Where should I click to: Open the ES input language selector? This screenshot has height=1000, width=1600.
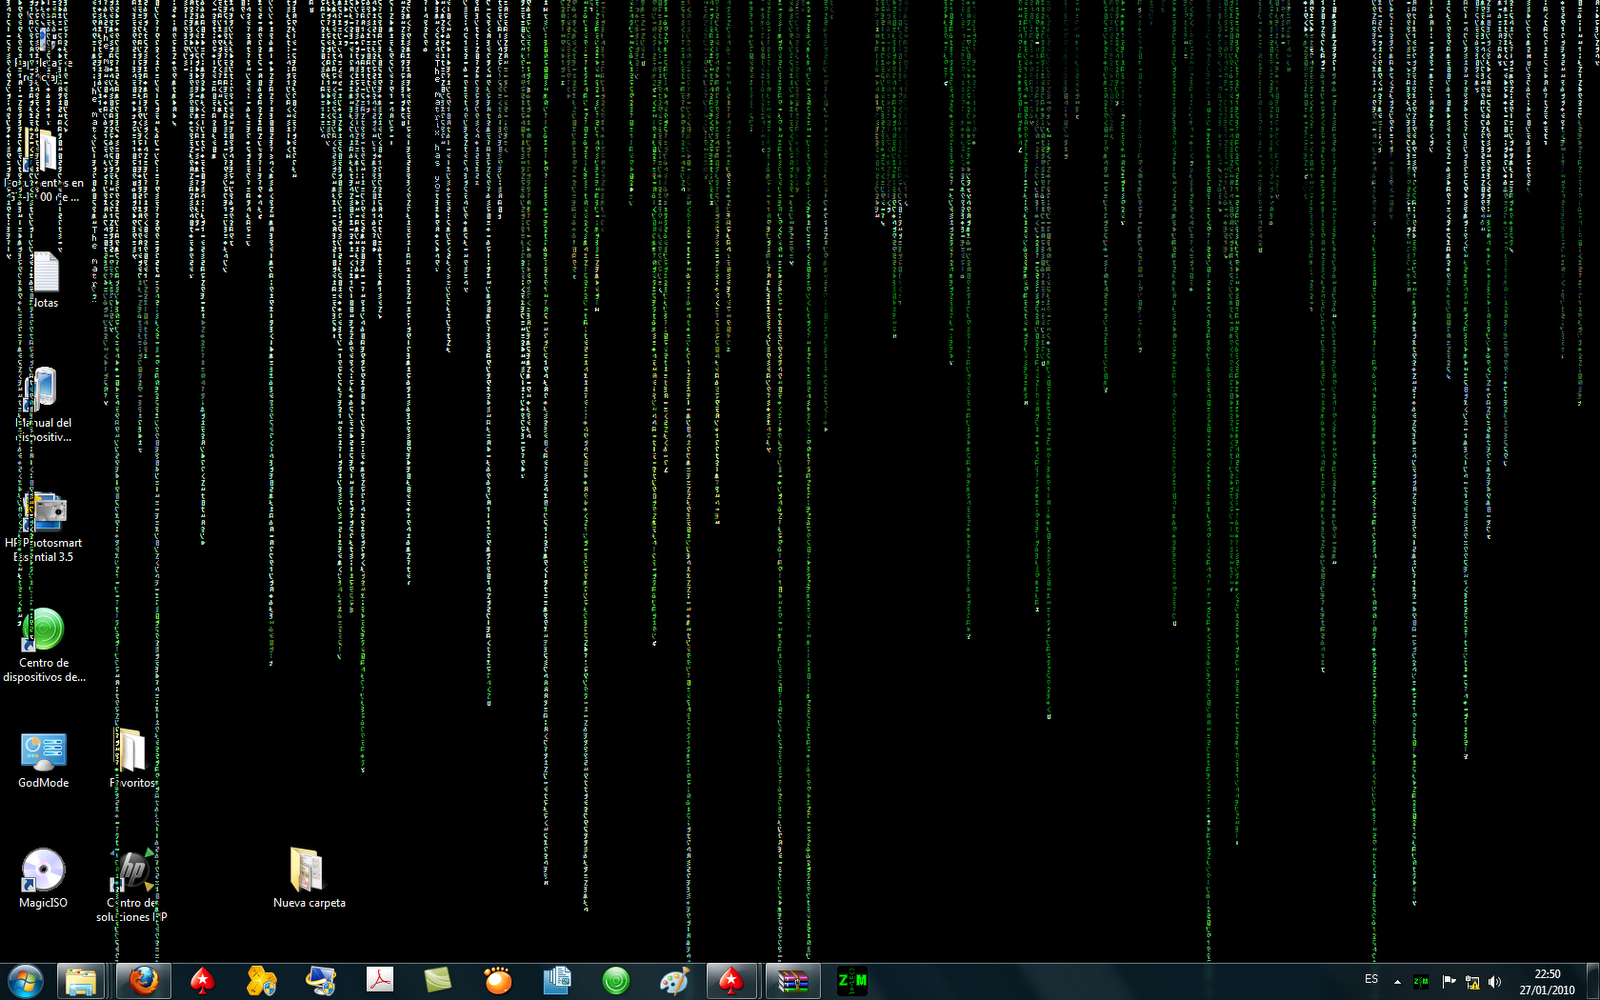pos(1371,980)
